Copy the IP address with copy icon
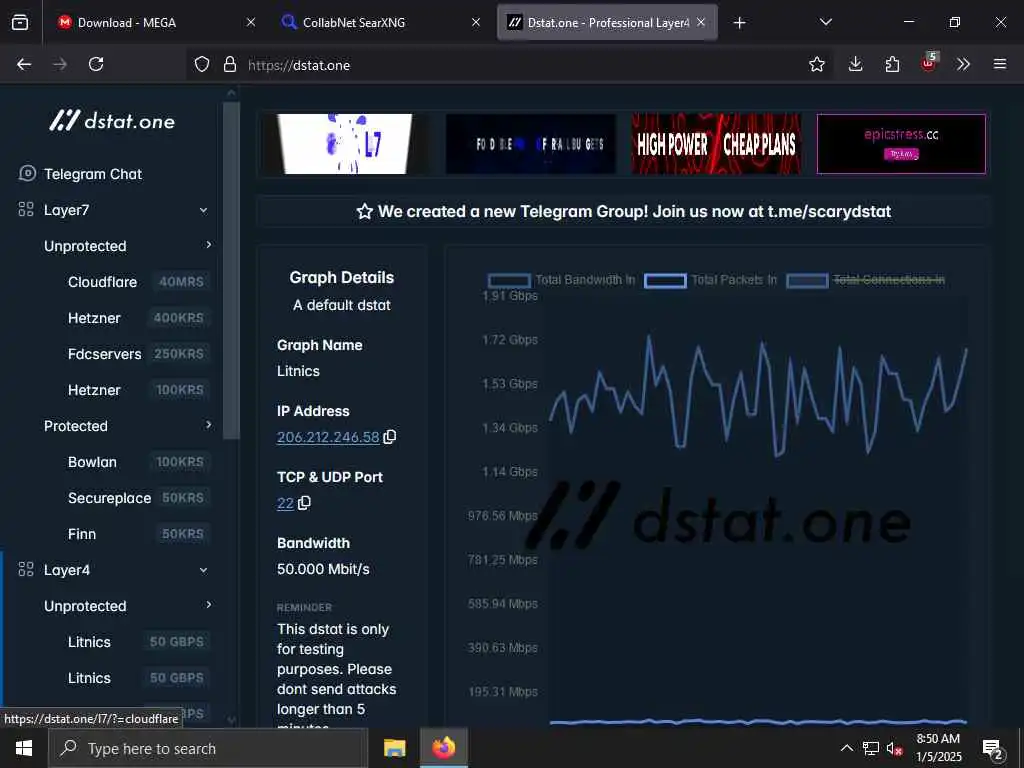The height and width of the screenshot is (768, 1024). click(390, 437)
